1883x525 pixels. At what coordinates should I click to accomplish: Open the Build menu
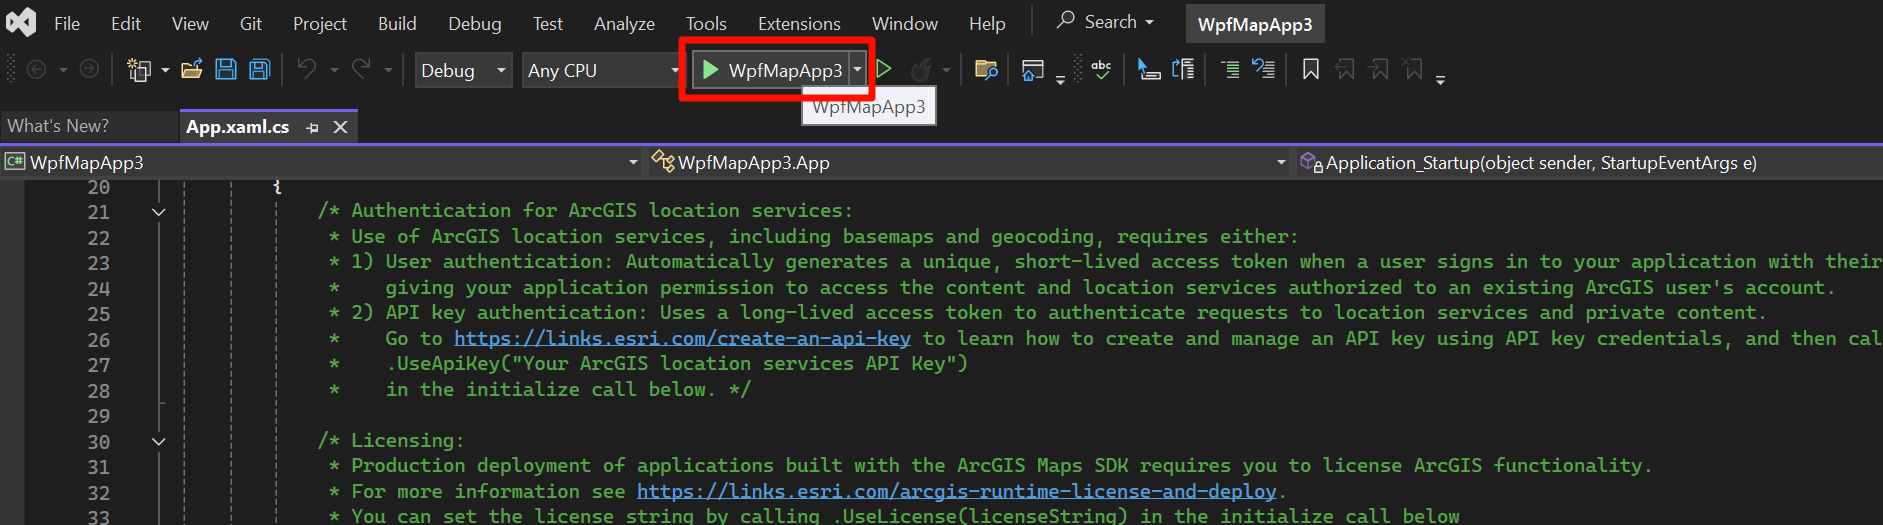click(397, 23)
